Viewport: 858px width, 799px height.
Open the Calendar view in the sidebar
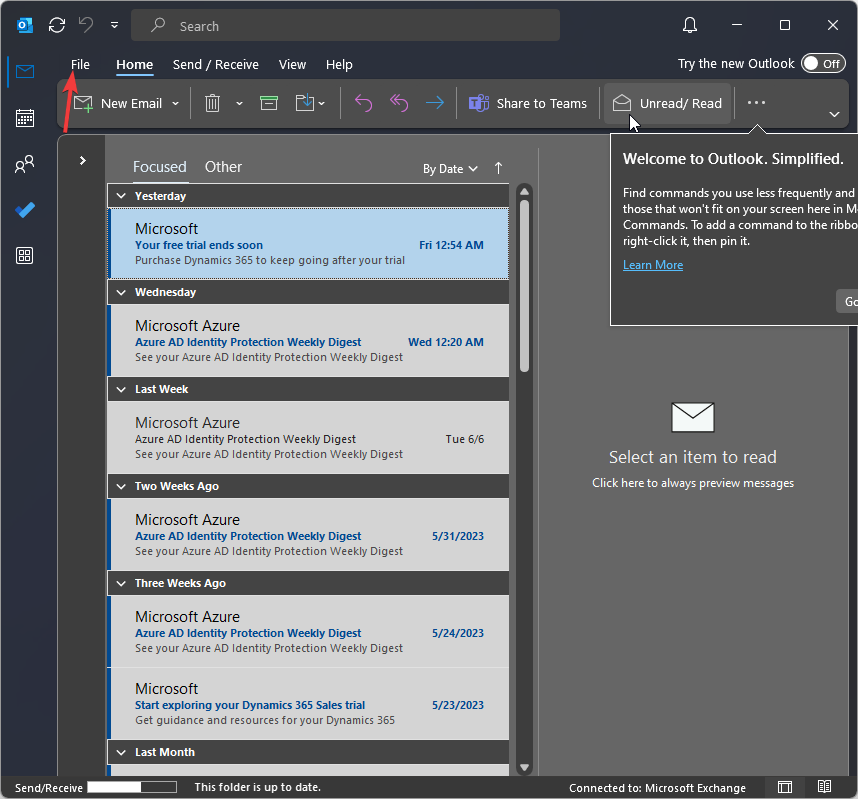pyautogui.click(x=25, y=118)
